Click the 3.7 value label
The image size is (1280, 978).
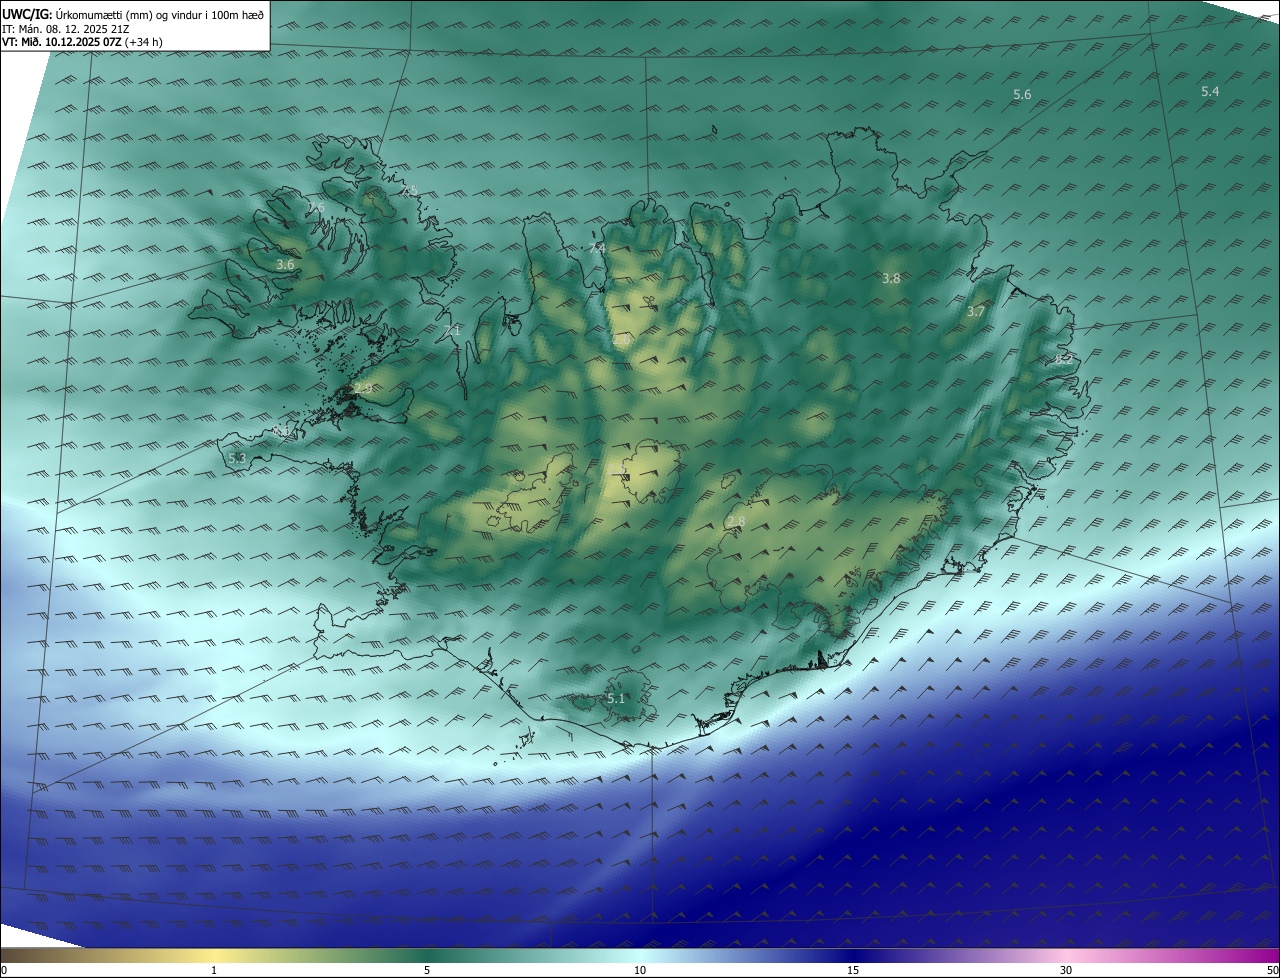976,312
